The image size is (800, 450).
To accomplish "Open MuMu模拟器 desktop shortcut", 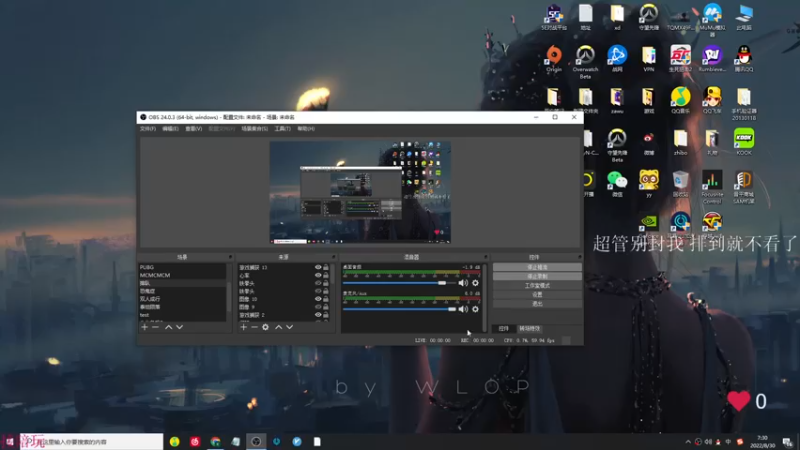I will tap(712, 20).
